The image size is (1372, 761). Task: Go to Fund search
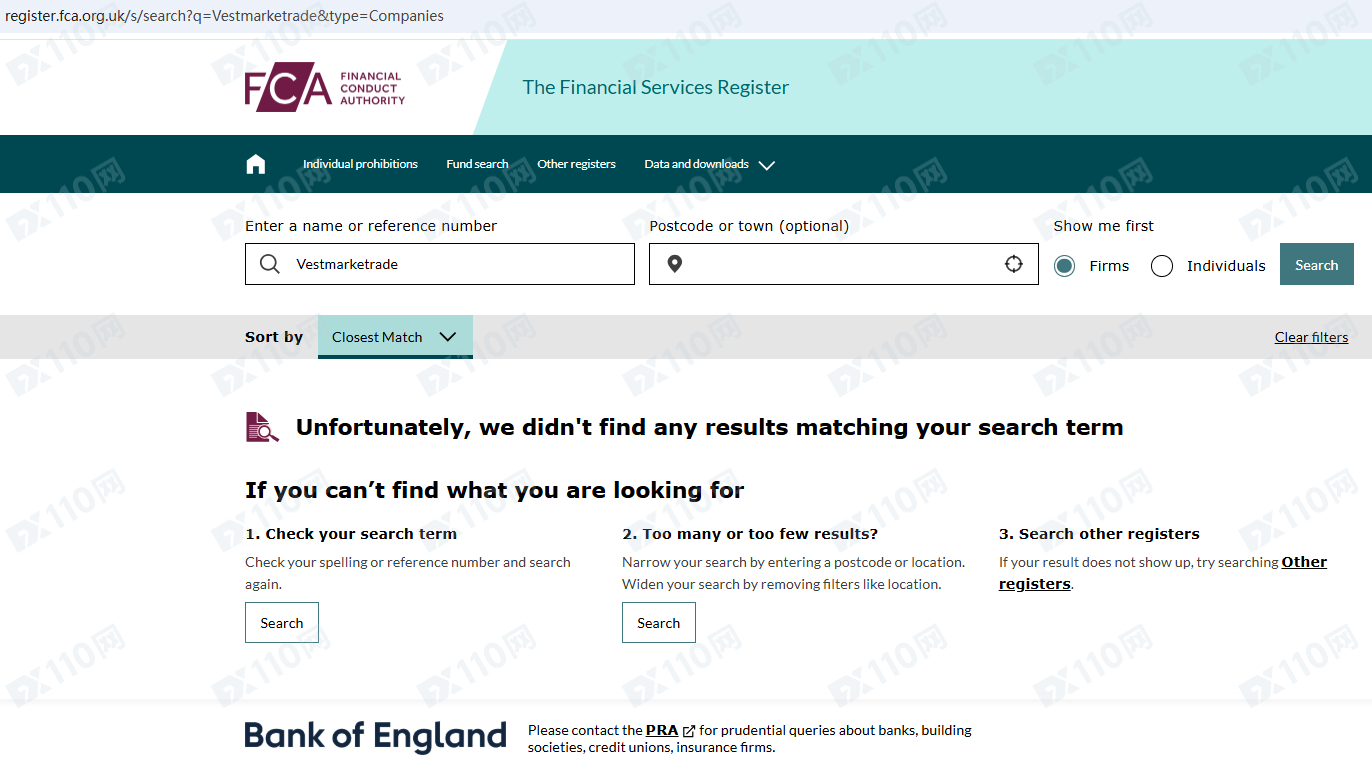point(477,164)
